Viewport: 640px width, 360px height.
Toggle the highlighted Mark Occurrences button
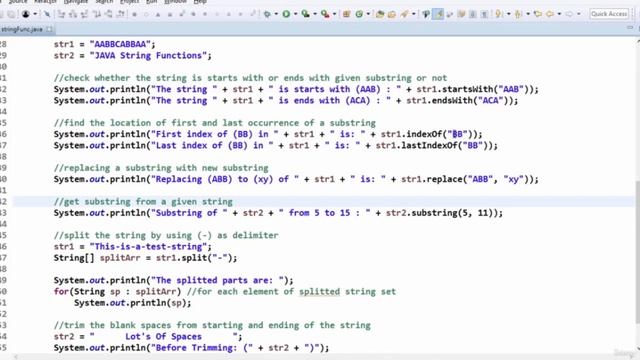[x=438, y=14]
